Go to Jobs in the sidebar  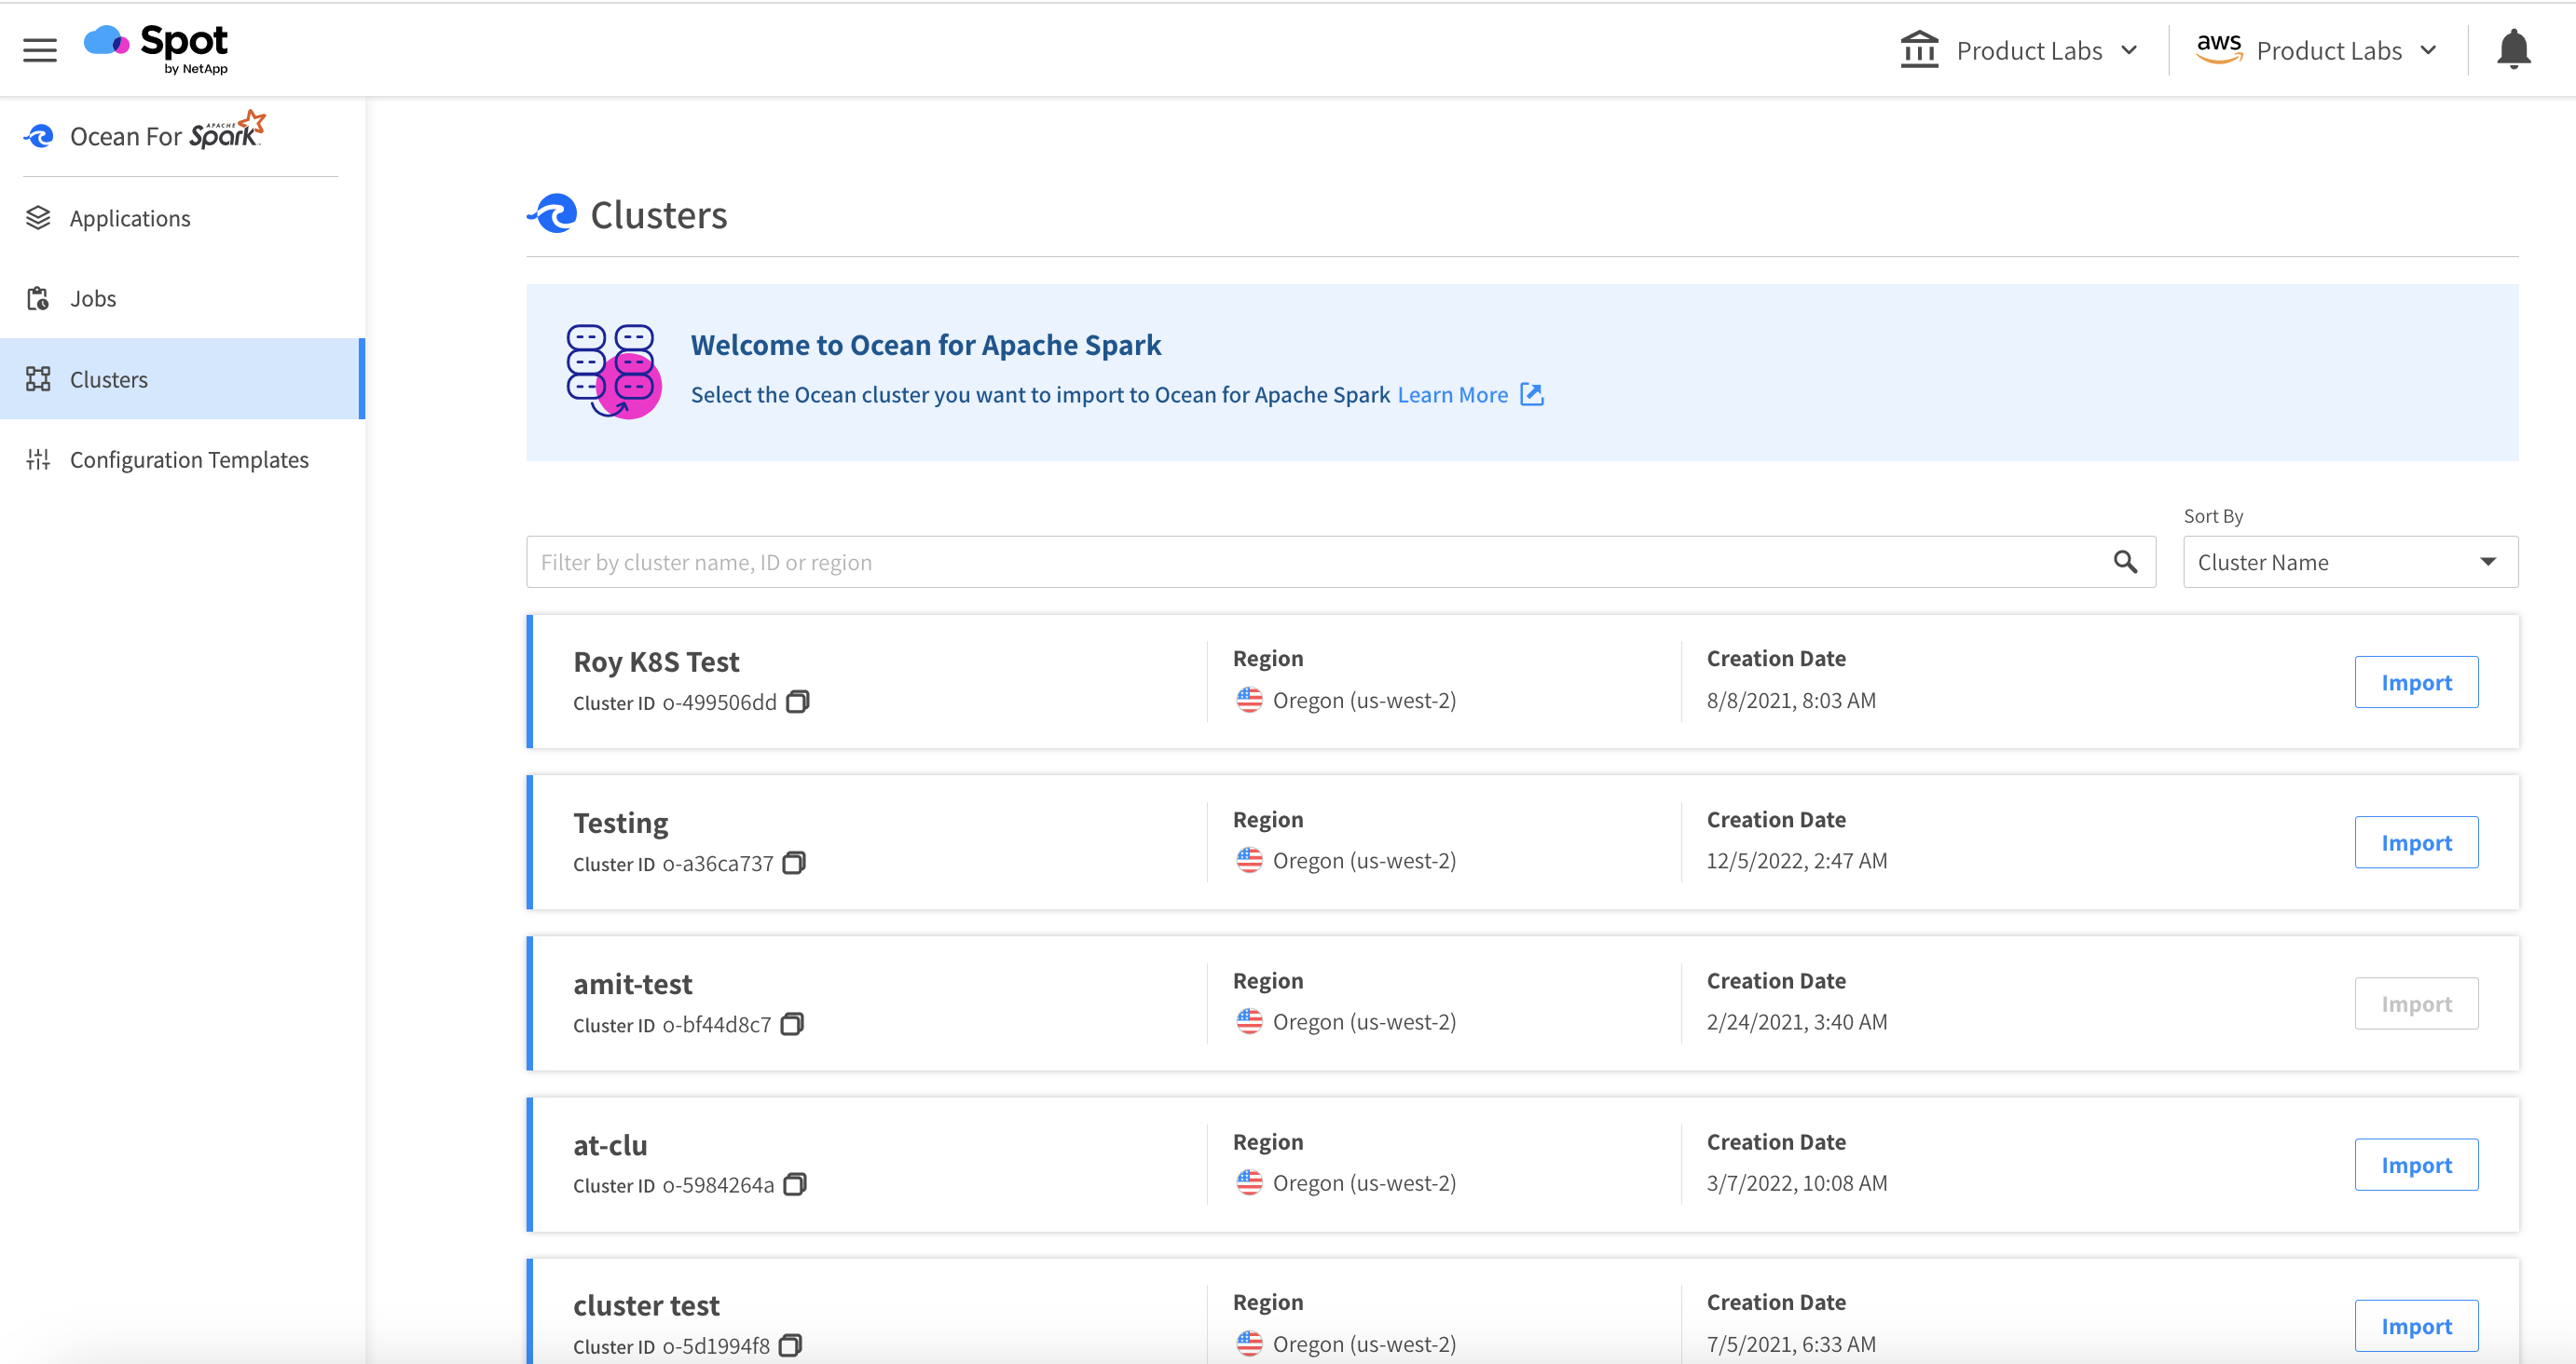click(182, 298)
